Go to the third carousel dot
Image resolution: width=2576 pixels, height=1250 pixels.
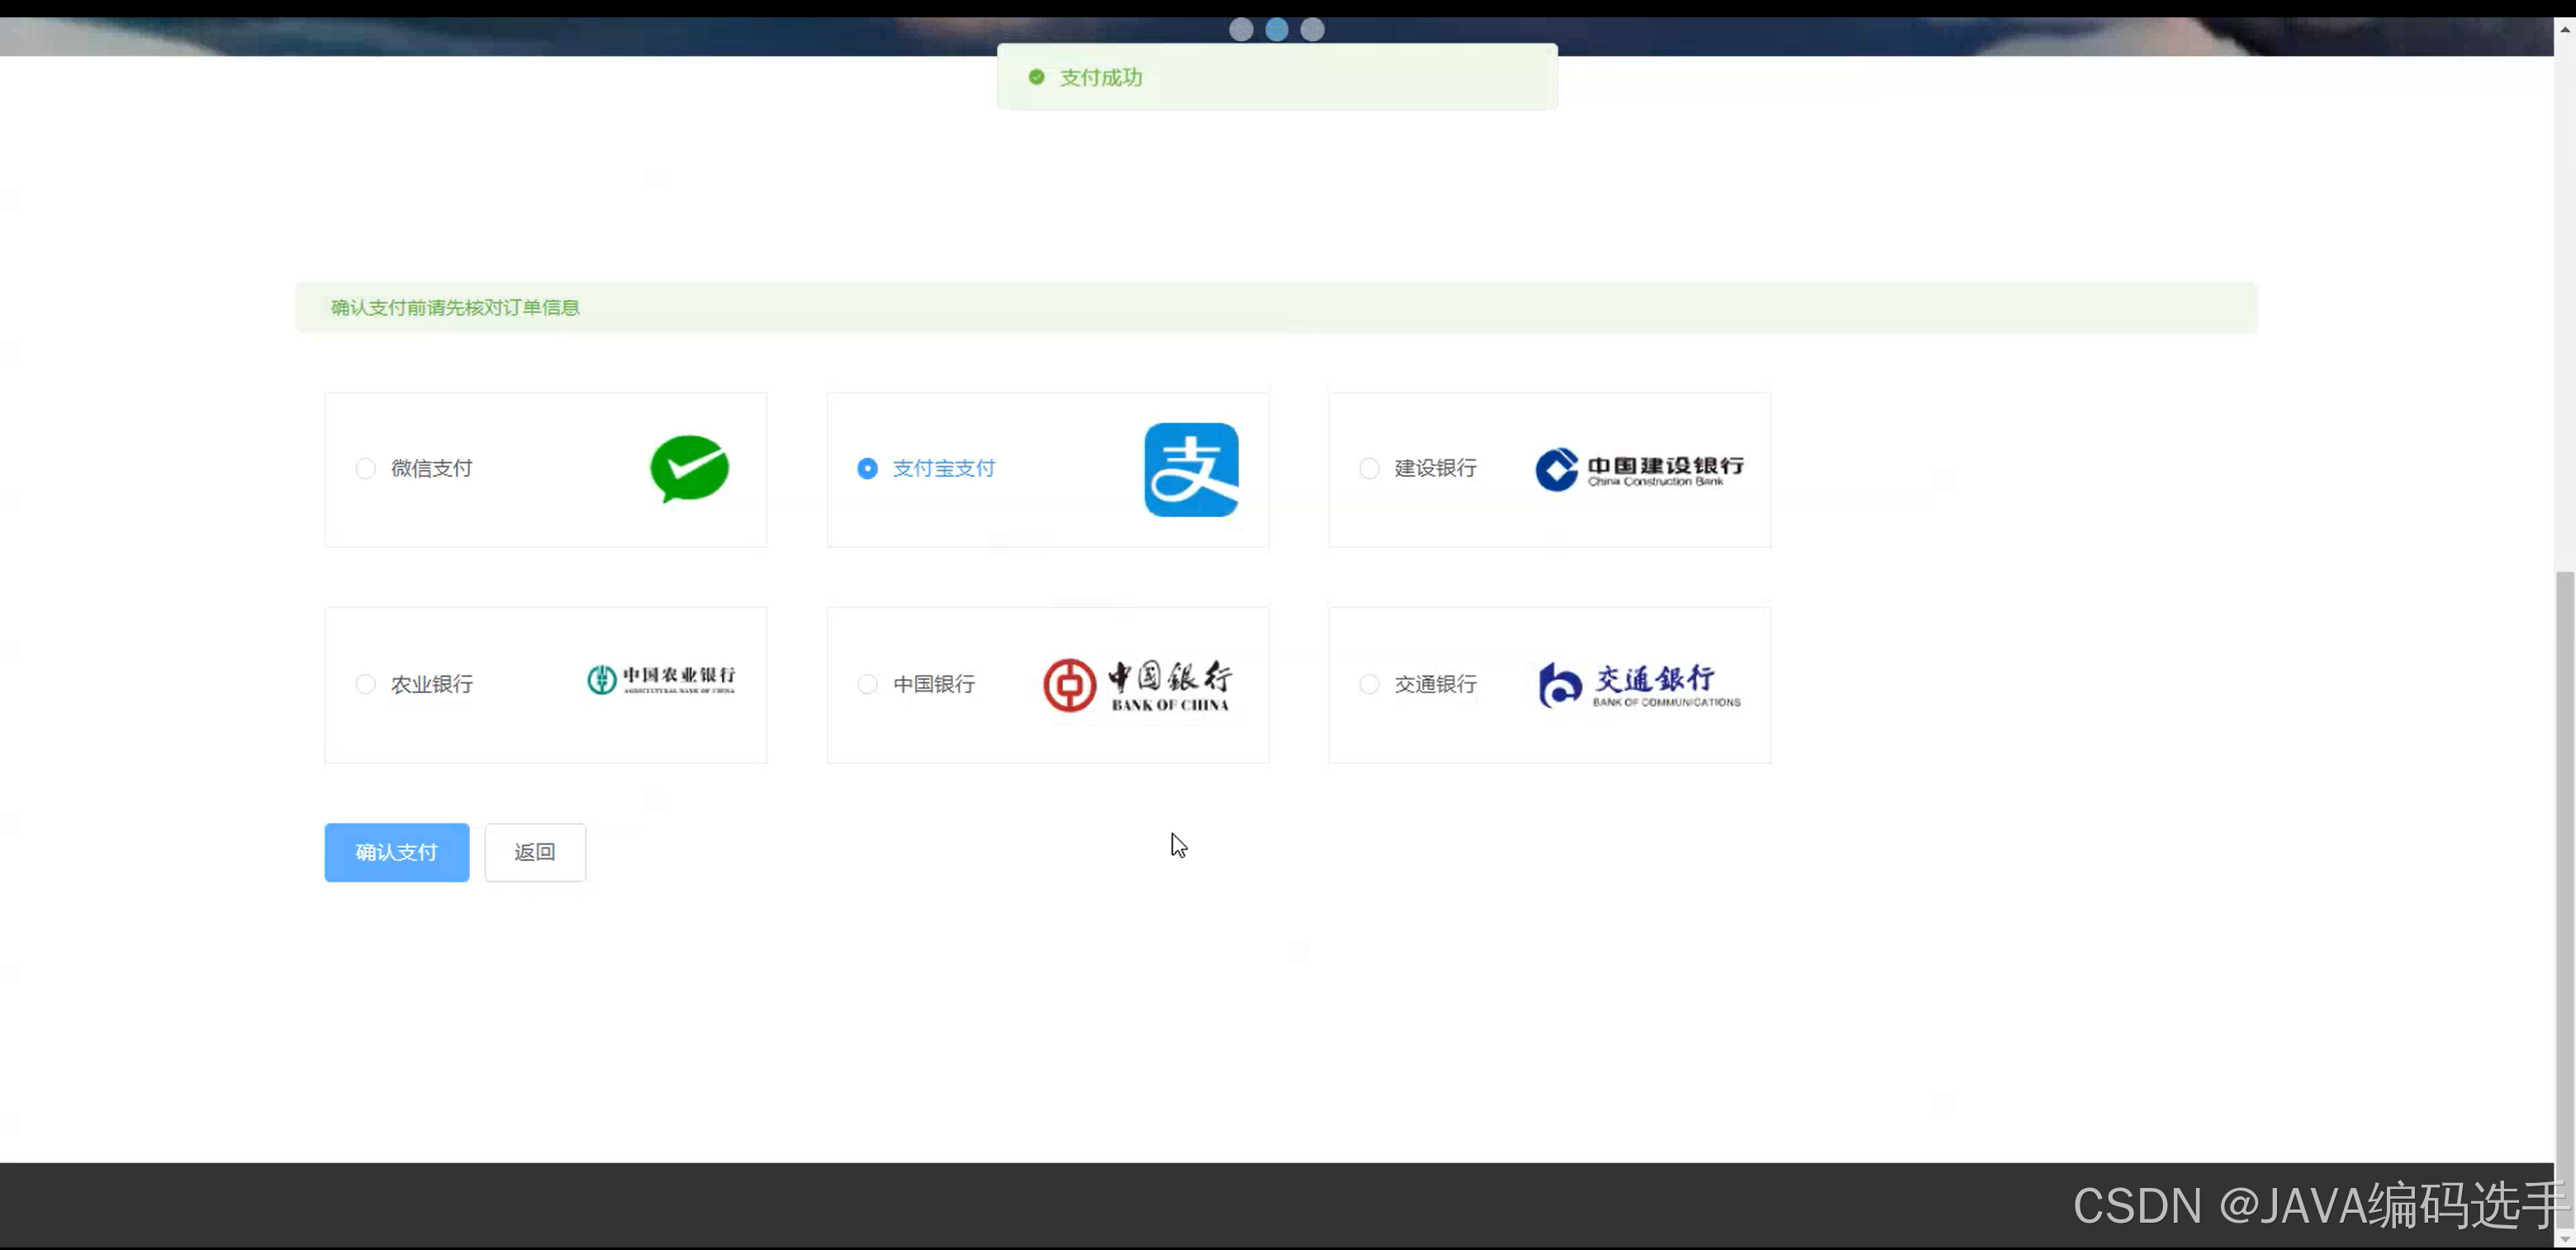(1312, 29)
